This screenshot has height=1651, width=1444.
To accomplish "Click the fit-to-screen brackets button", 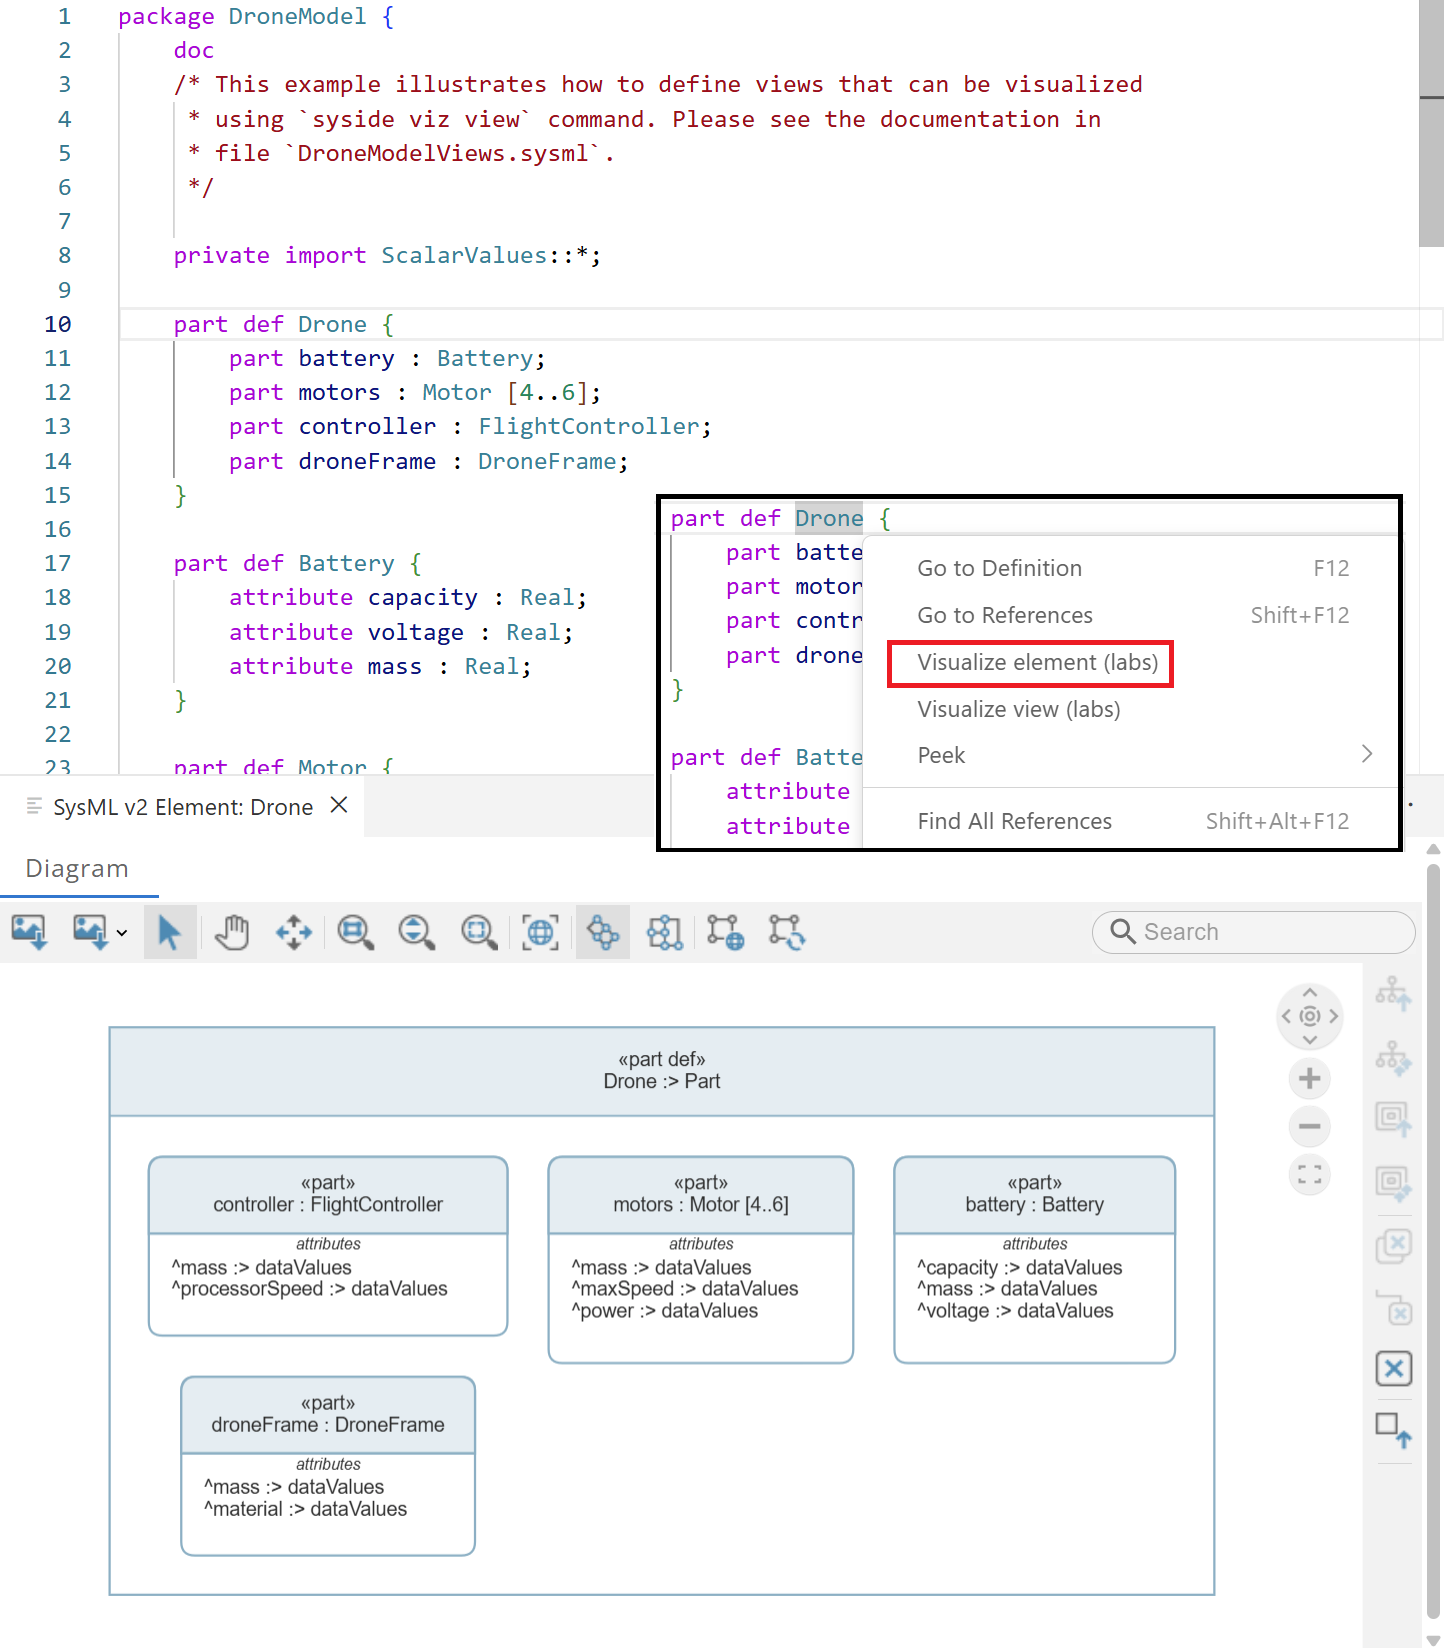I will point(1309,1175).
